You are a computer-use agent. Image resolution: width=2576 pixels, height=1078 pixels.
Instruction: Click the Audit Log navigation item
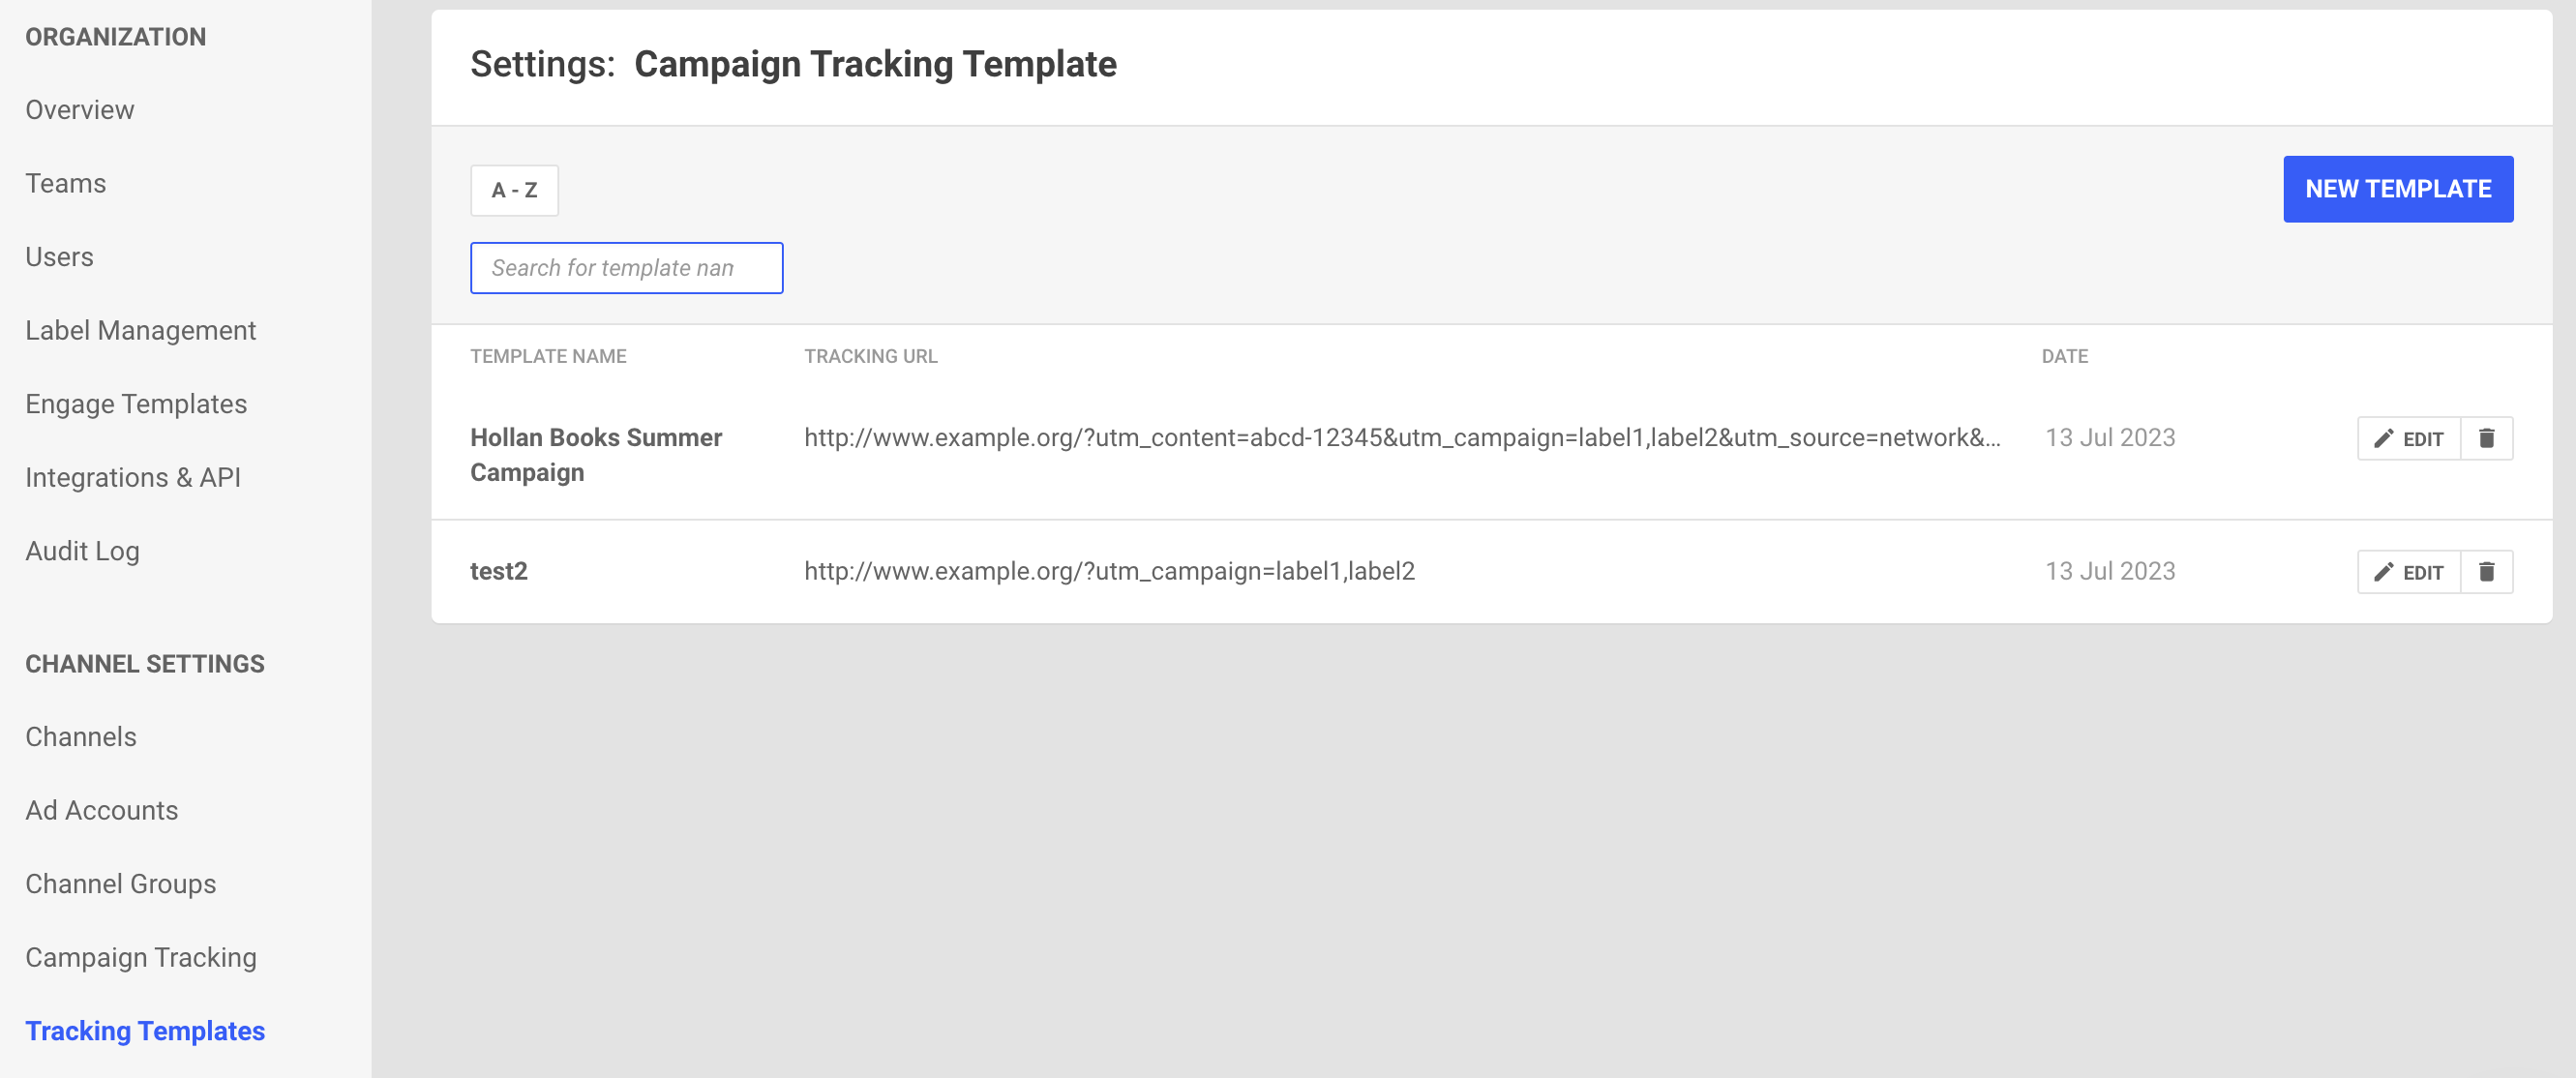(x=84, y=549)
